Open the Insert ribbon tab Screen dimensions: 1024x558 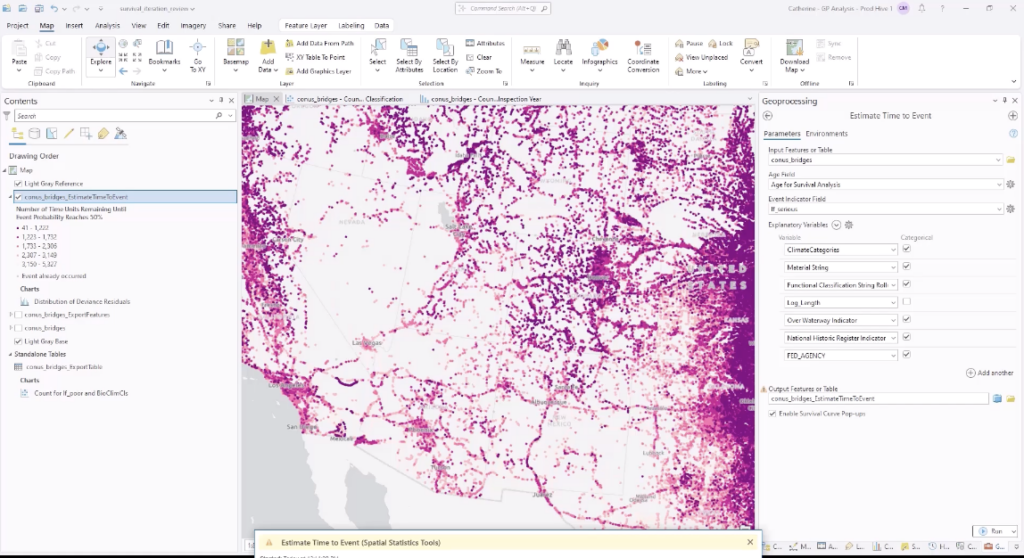point(74,25)
